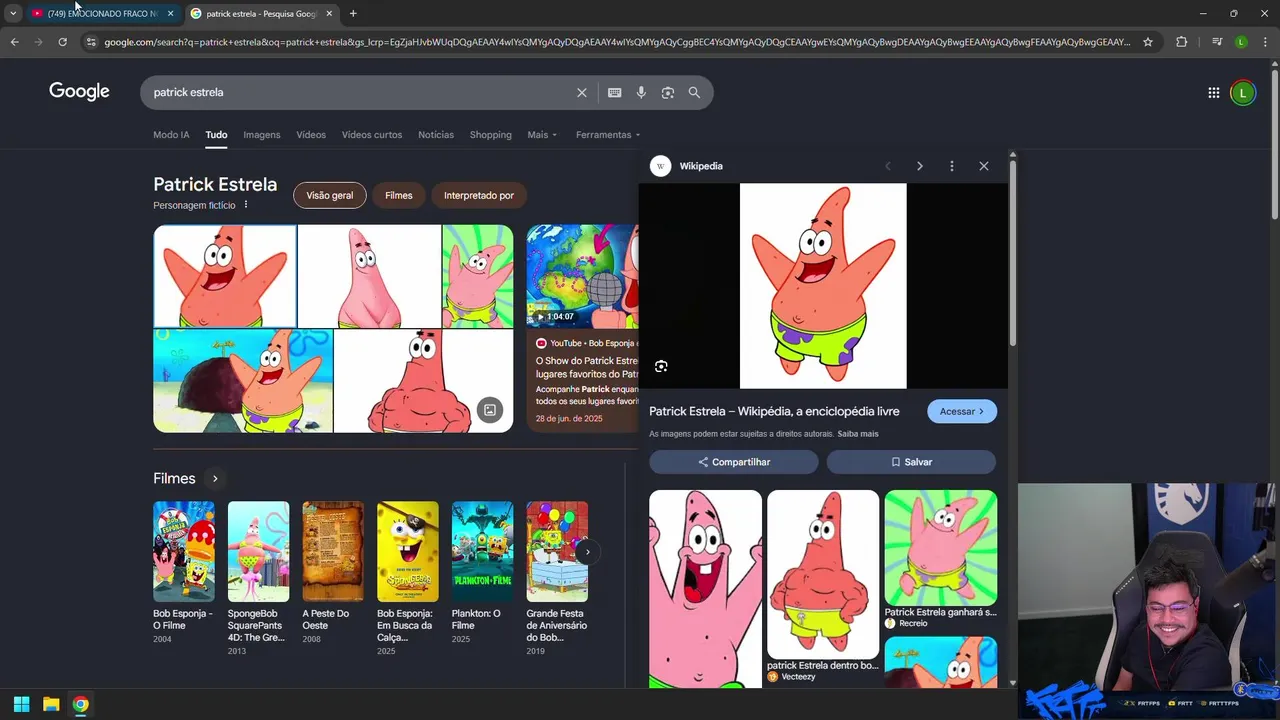Play the 1:04:07 YouTube video thumbnail
The image size is (1280, 720).
tap(582, 276)
